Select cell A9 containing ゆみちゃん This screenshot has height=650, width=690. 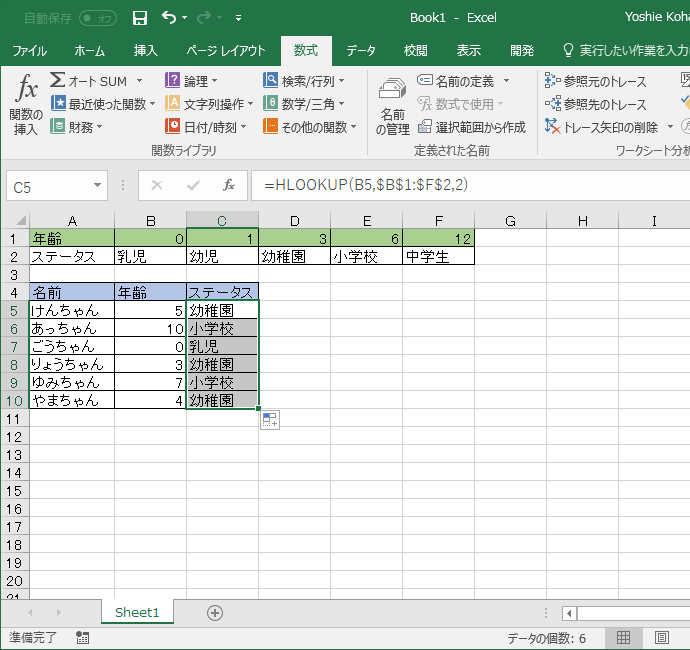(72, 382)
